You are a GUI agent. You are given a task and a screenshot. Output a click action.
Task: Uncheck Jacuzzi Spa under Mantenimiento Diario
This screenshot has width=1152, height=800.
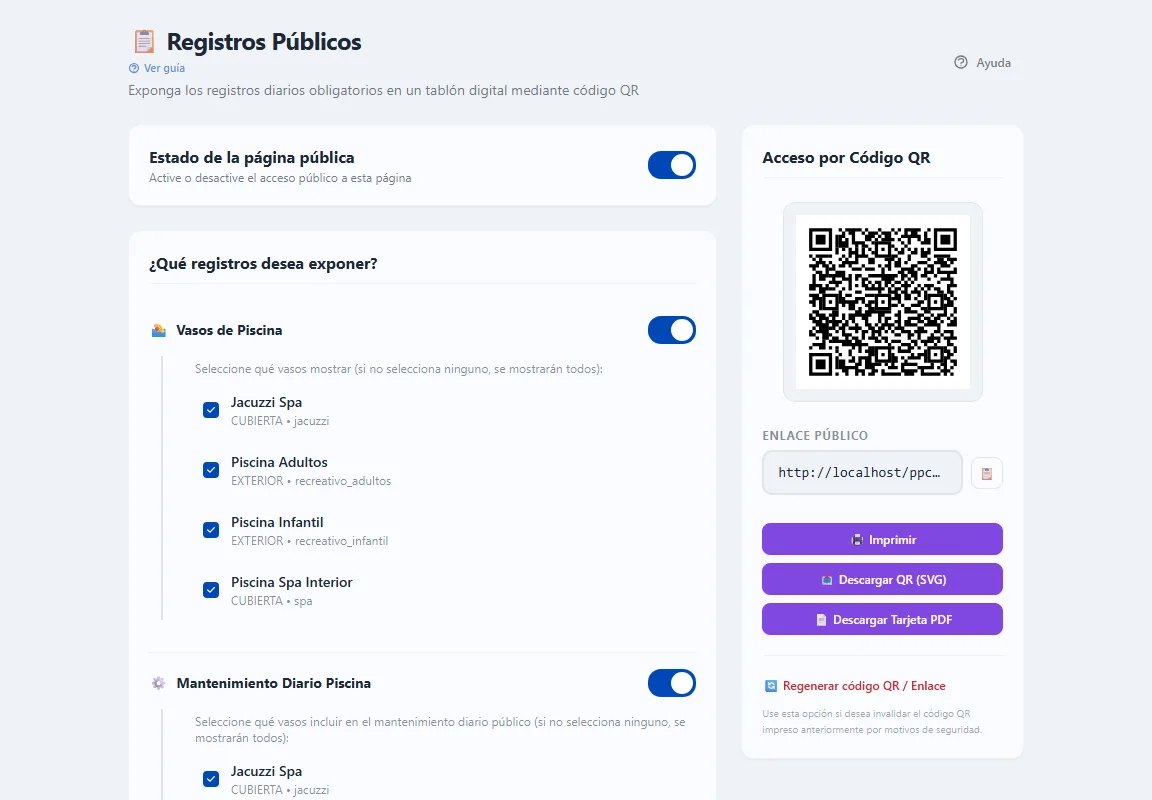pos(211,779)
